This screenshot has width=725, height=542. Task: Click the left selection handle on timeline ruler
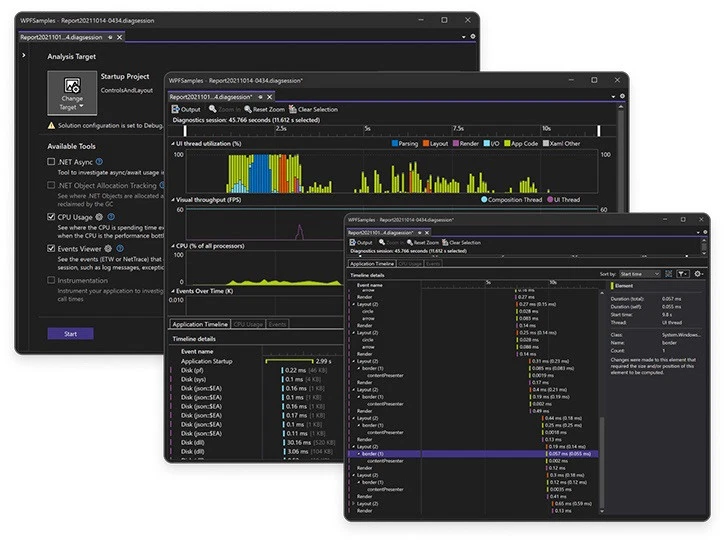pos(185,130)
